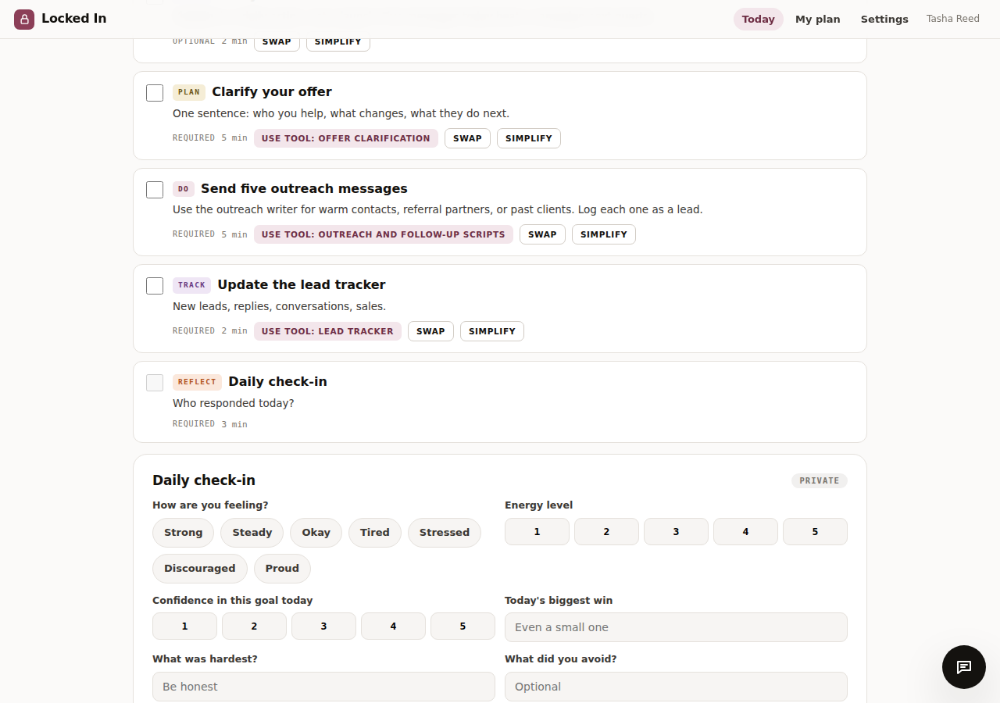
Task: Open Use Tool: Lead Tracker
Action: 327,332
